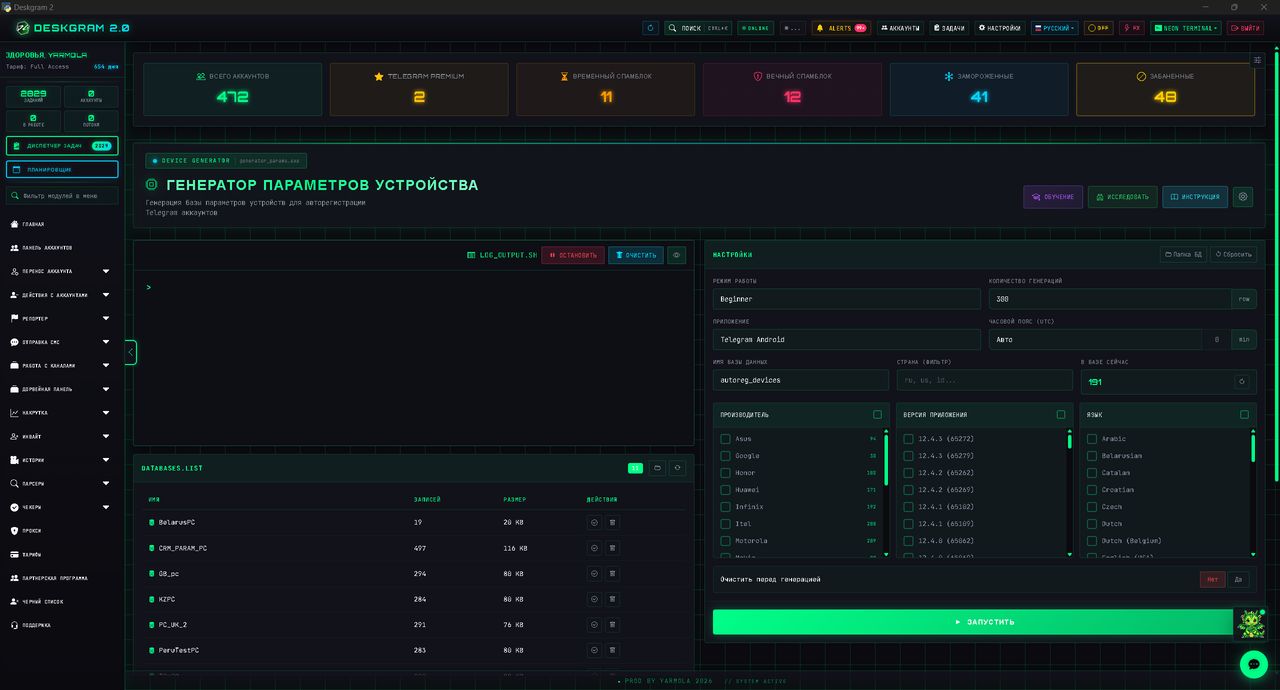
Task: Open the Neon Terminal theme dropdown
Action: coord(1185,28)
